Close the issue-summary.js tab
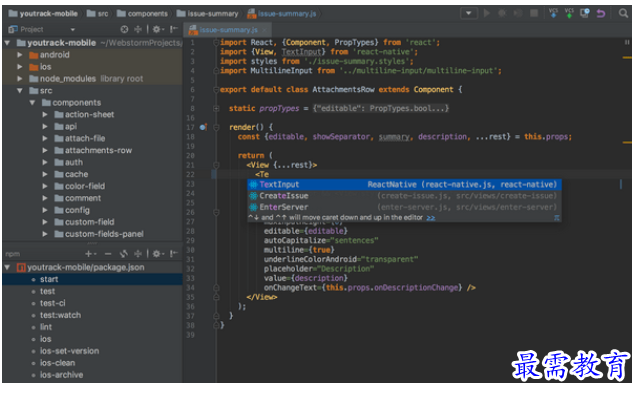This screenshot has height=397, width=636. coord(264,30)
